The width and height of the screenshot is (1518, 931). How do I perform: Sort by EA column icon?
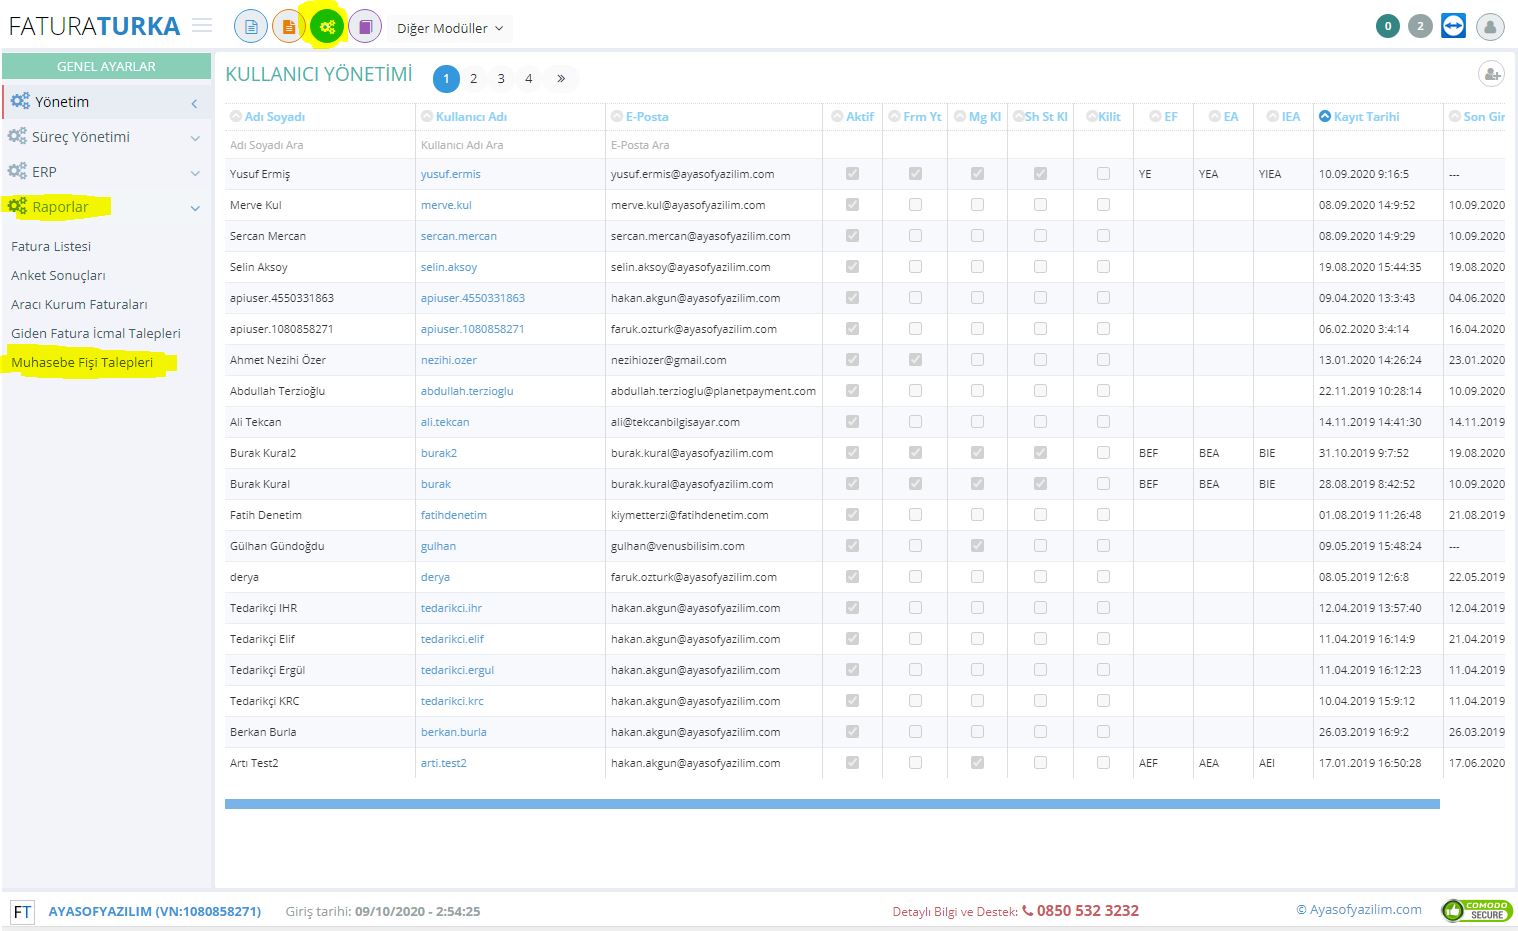click(1215, 117)
